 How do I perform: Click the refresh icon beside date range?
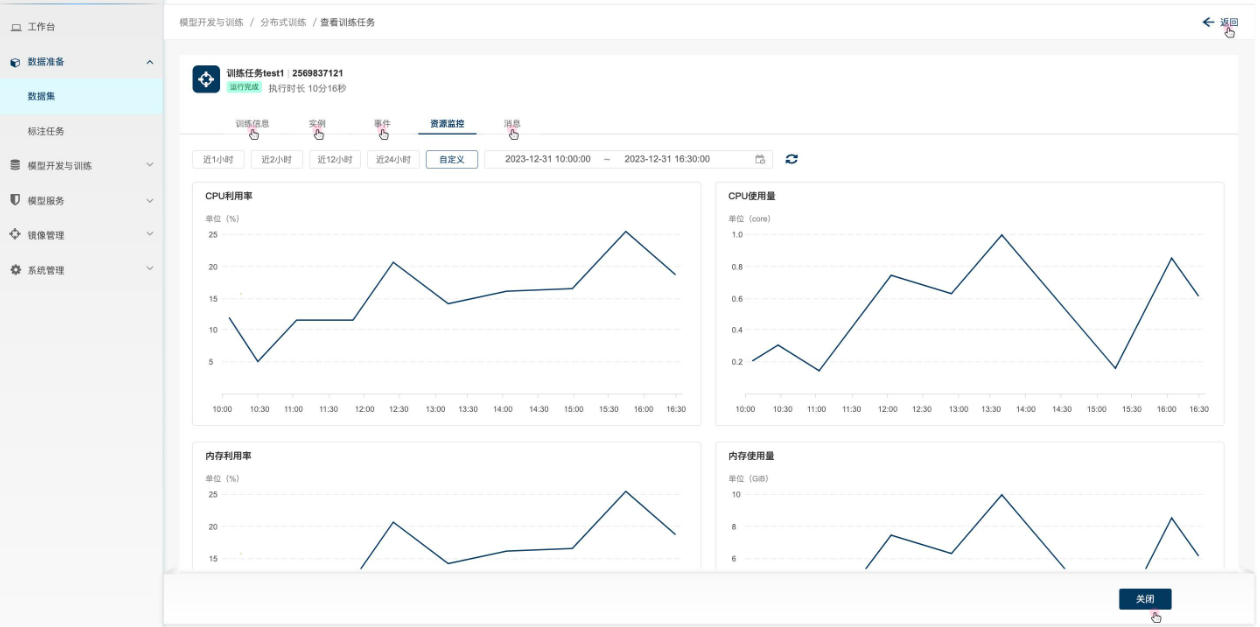(x=792, y=159)
